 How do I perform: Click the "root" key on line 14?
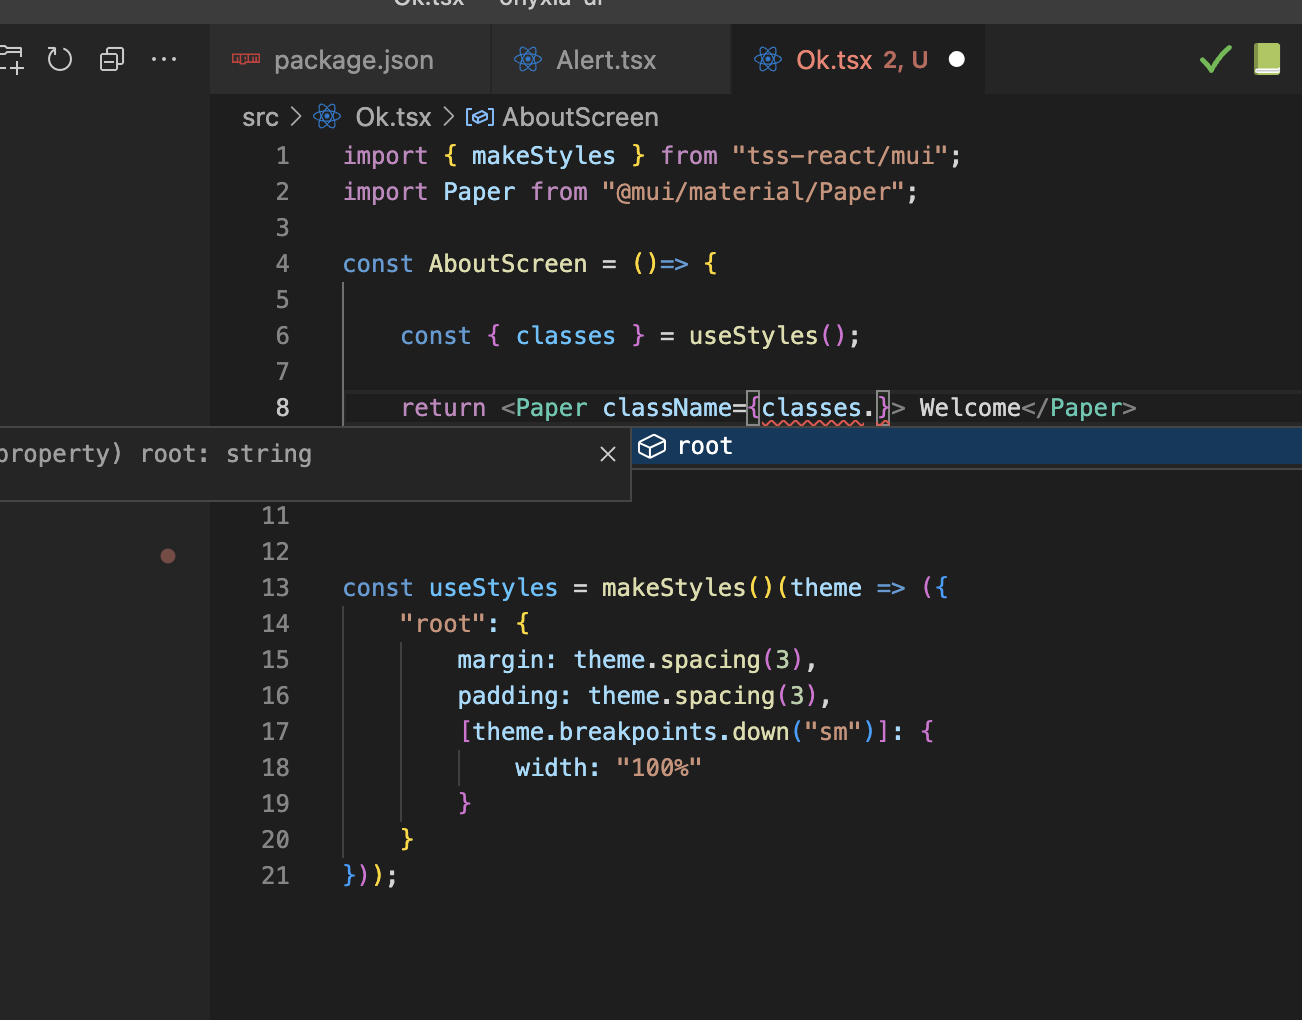(x=443, y=624)
